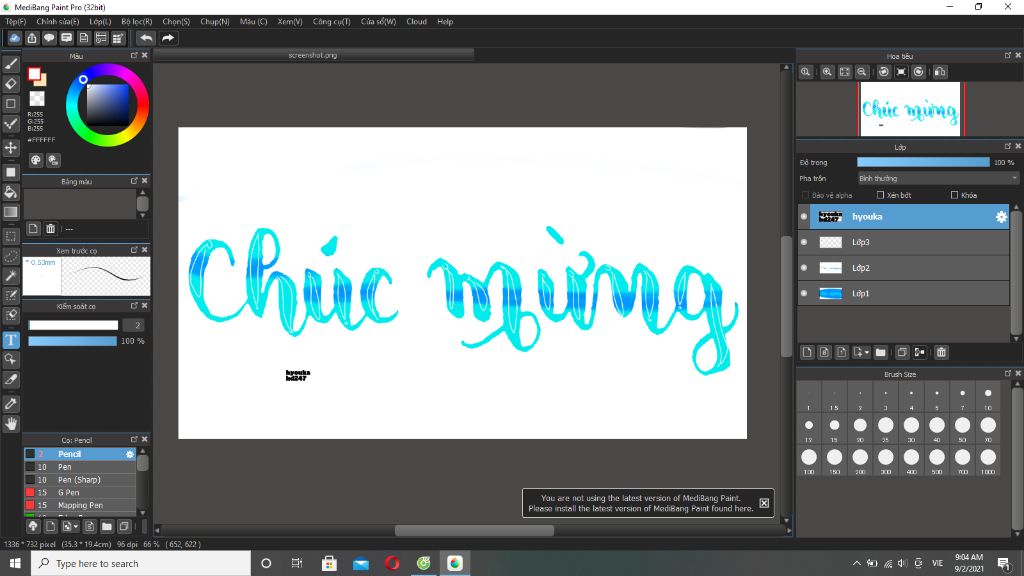Open gear settings of the hyouka layer

click(x=1001, y=217)
